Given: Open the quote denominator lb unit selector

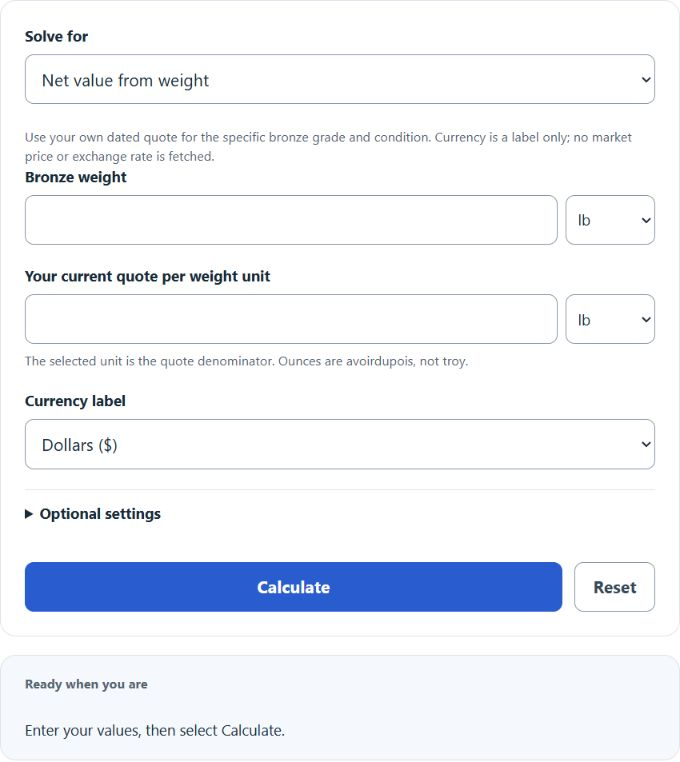Looking at the screenshot, I should pos(610,319).
